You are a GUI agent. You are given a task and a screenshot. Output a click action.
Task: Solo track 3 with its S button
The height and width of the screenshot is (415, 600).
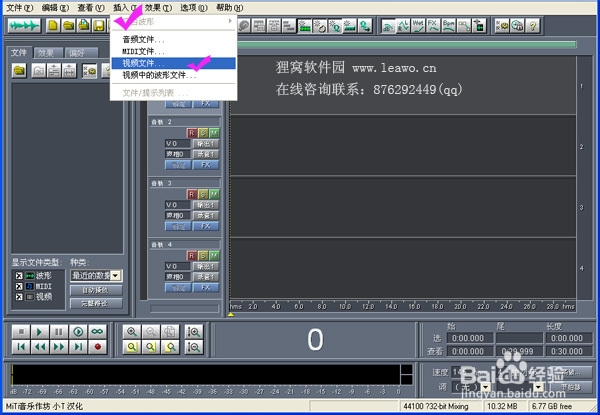pyautogui.click(x=203, y=194)
